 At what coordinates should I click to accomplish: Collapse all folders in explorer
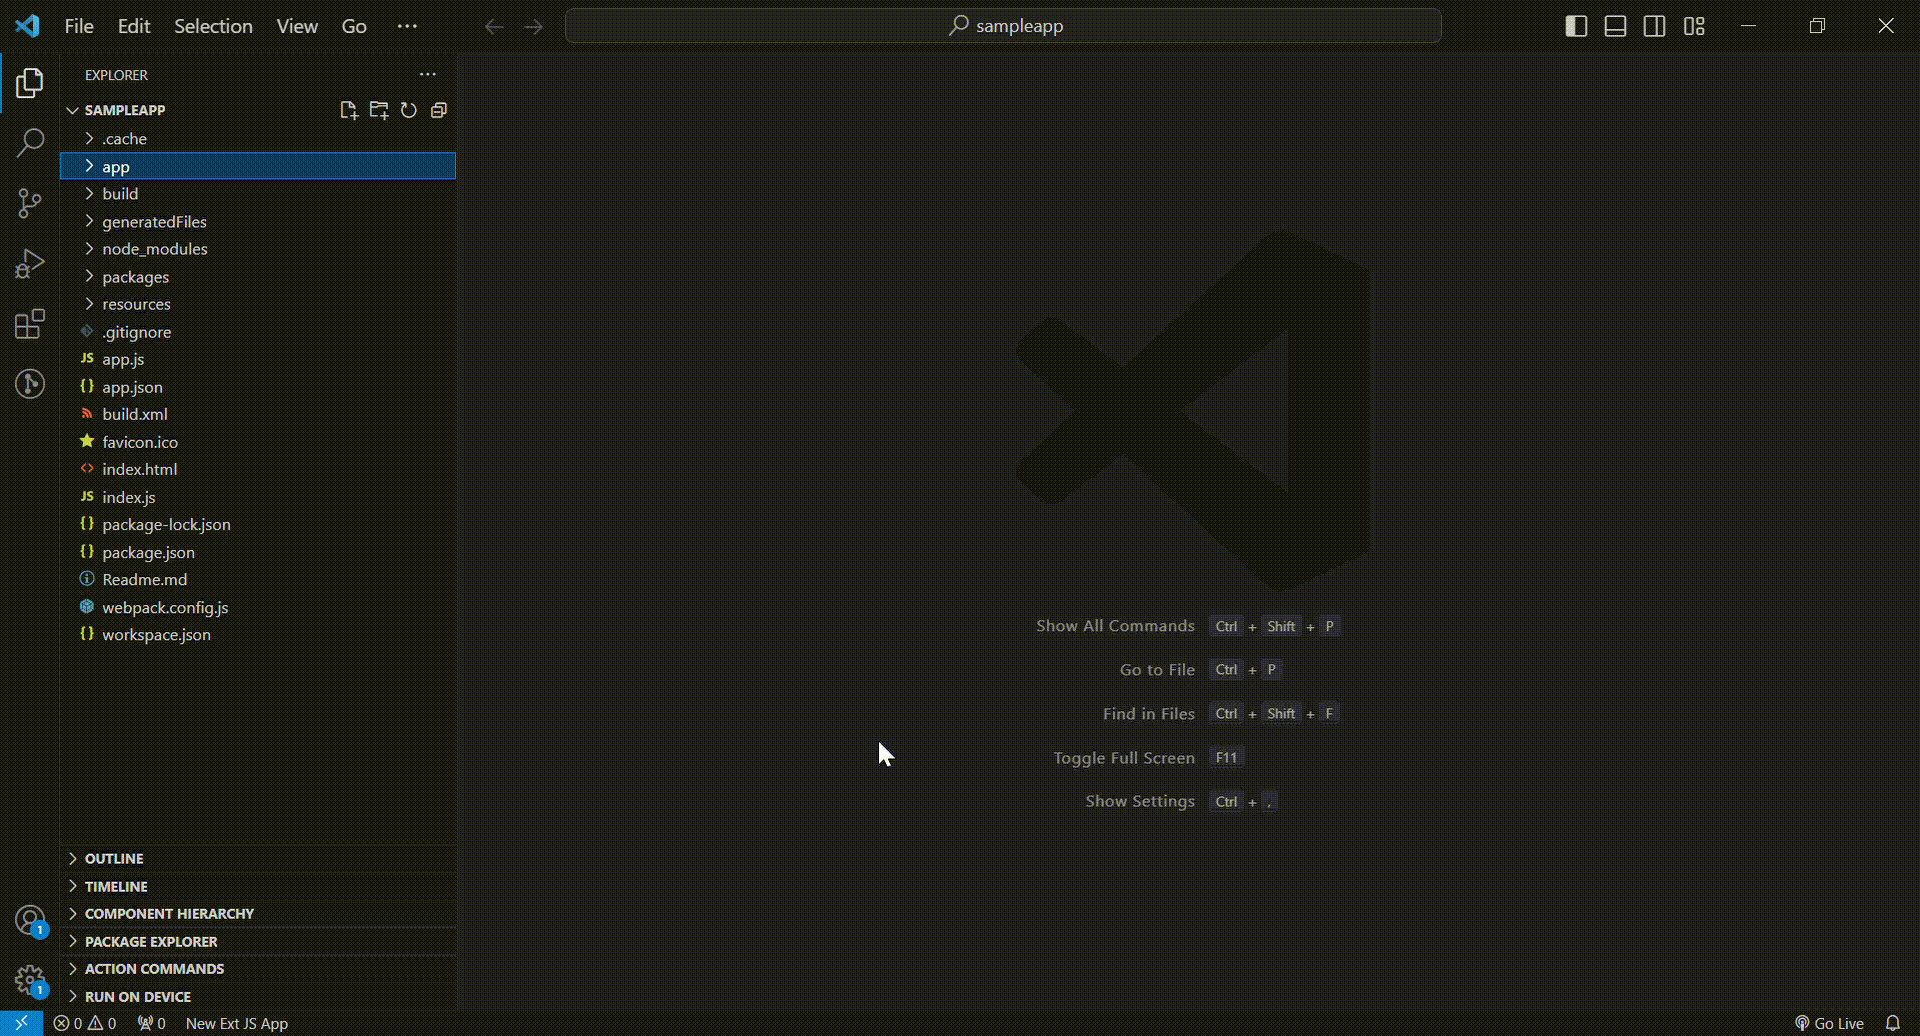tap(438, 110)
